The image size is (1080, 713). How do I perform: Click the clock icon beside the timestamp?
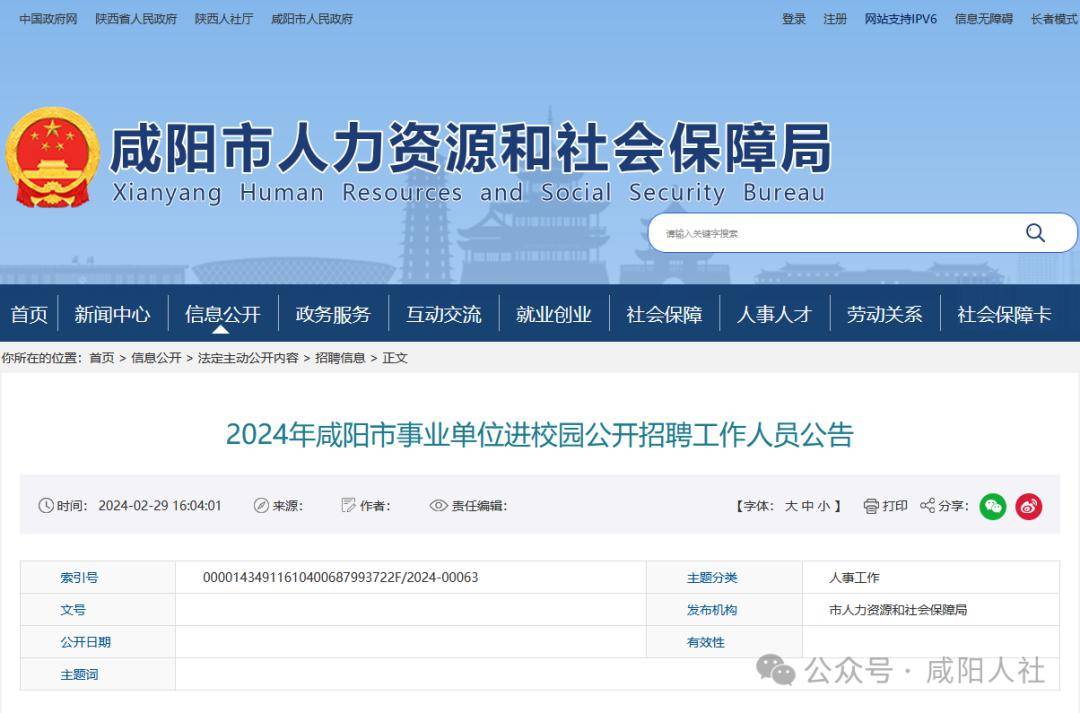(44, 506)
